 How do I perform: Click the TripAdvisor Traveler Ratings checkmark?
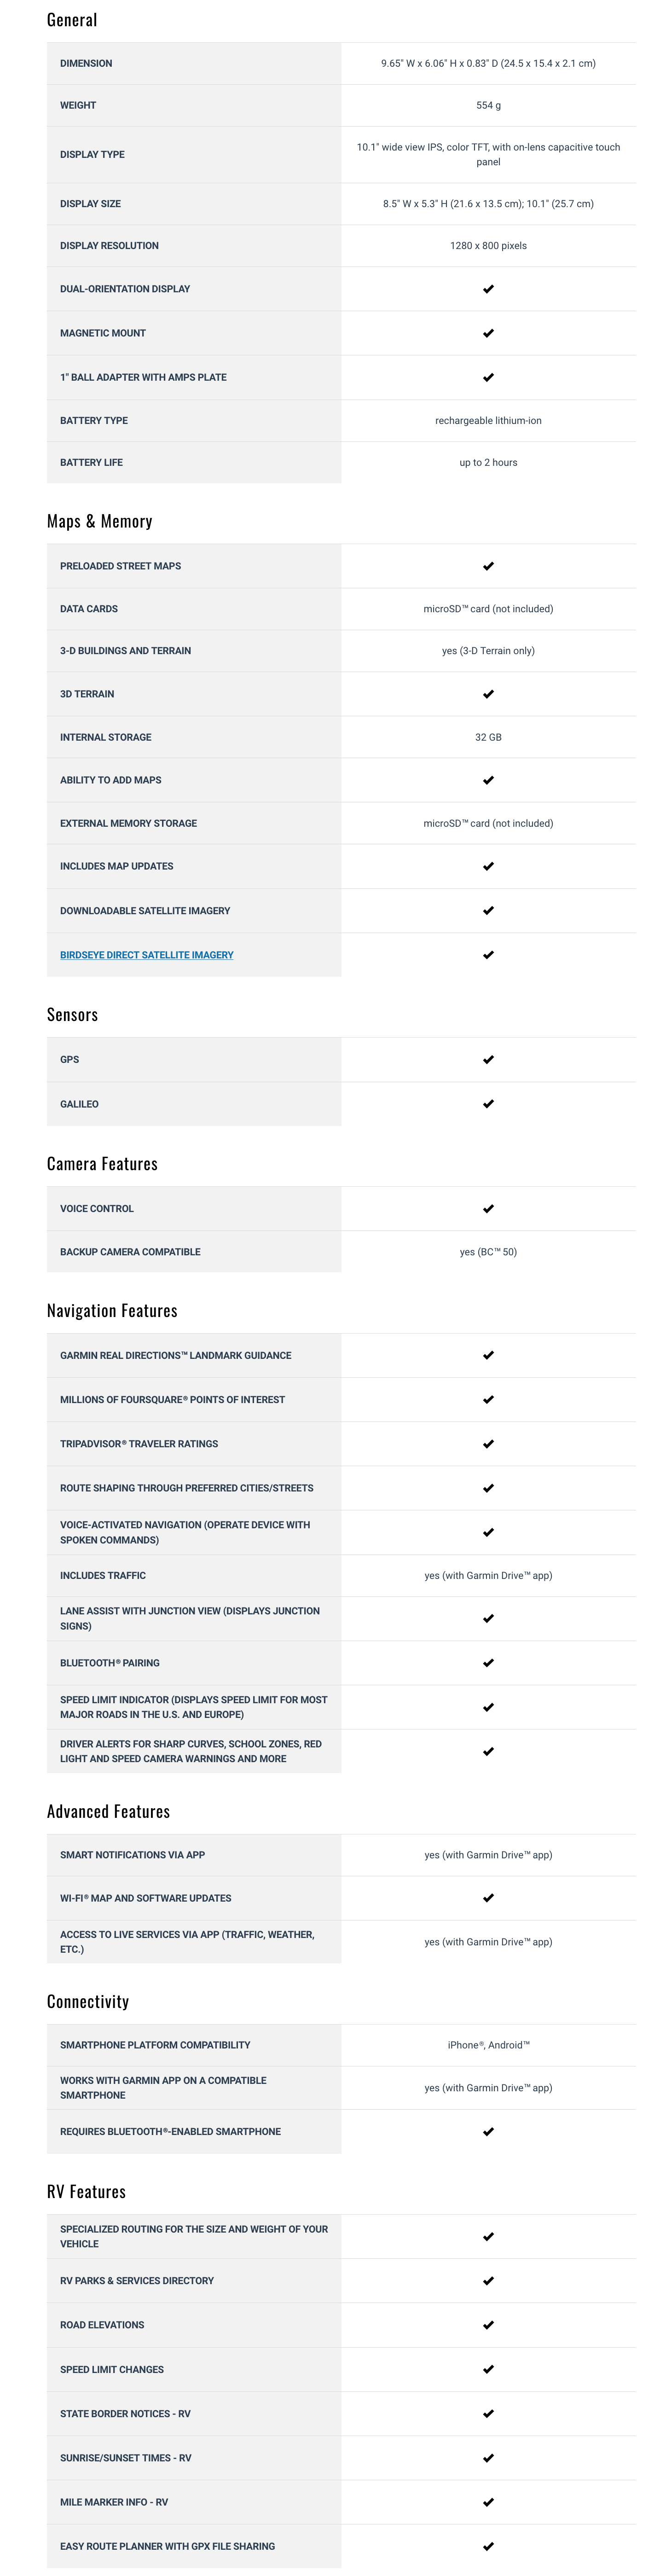coord(488,1444)
